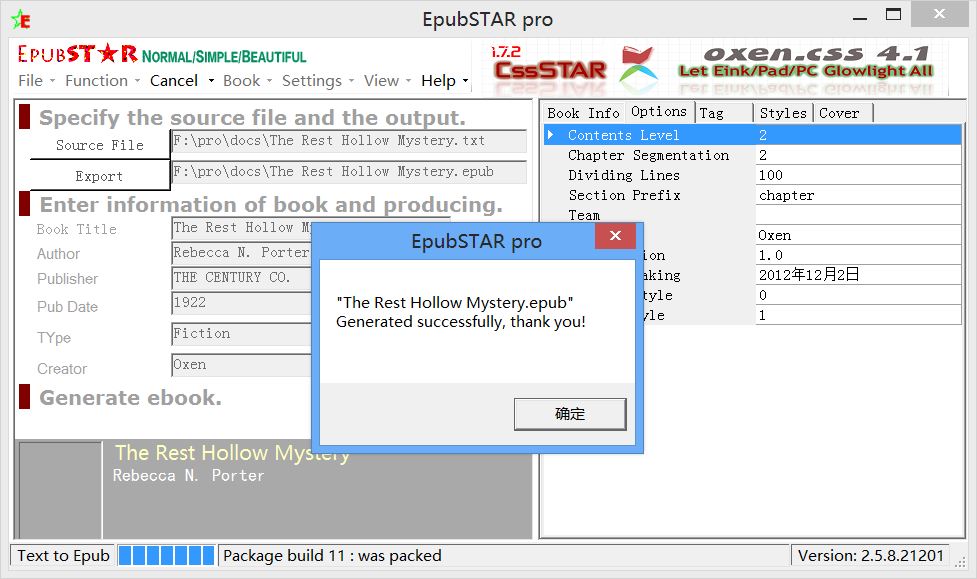Click the book cover thumbnail placeholder
Image resolution: width=977 pixels, height=579 pixels.
tap(60, 490)
